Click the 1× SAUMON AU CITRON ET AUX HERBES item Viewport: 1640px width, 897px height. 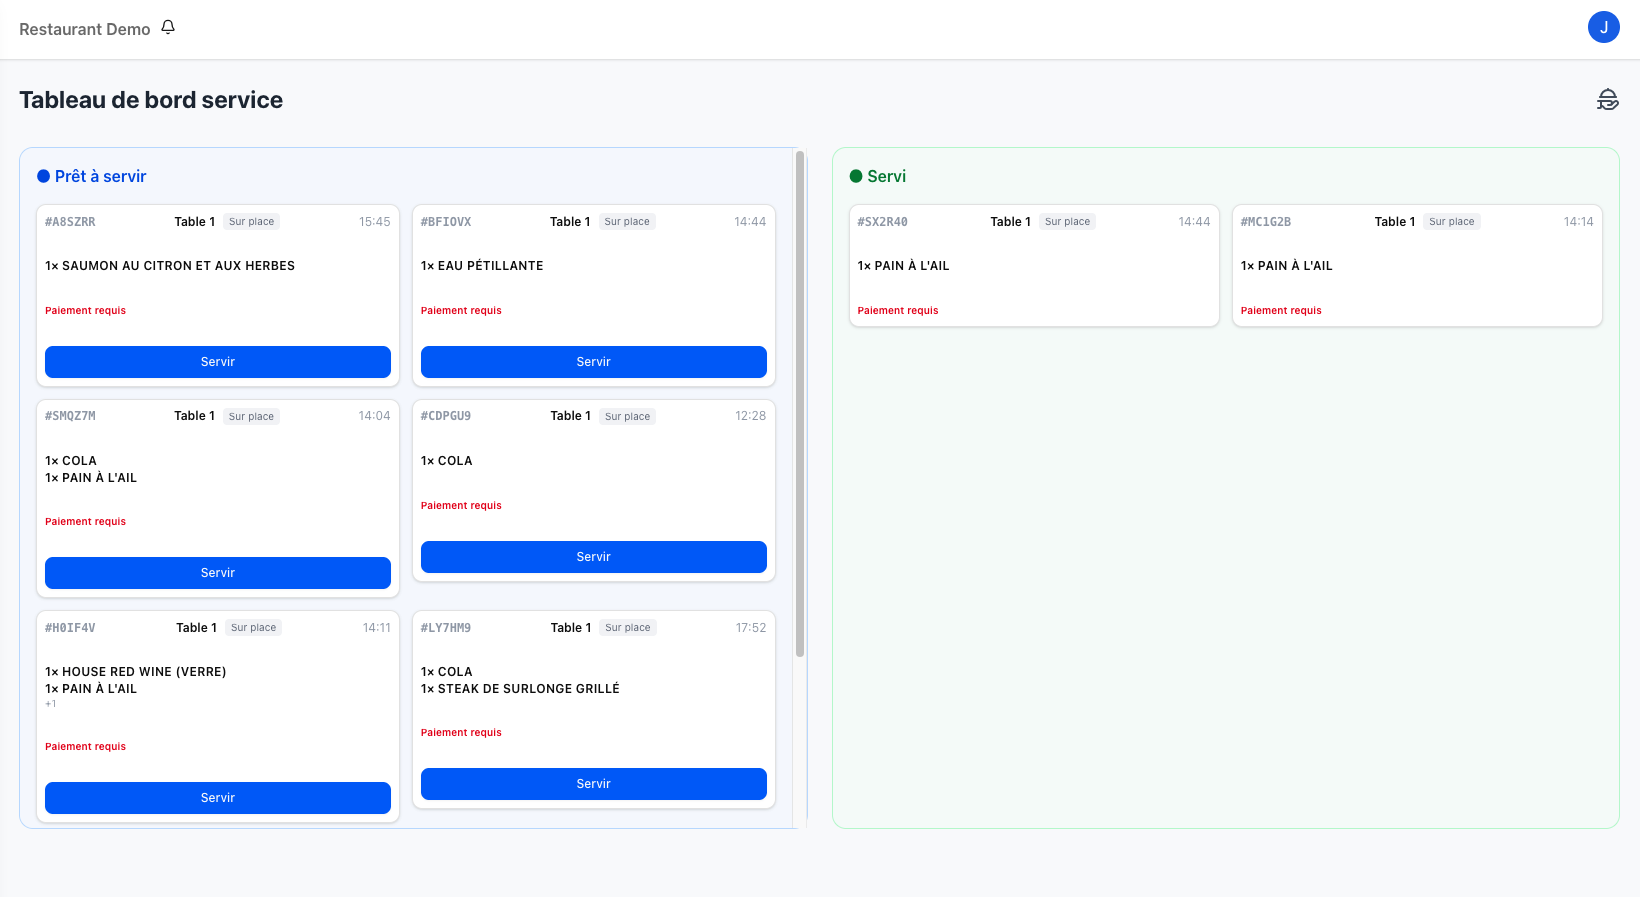(170, 266)
